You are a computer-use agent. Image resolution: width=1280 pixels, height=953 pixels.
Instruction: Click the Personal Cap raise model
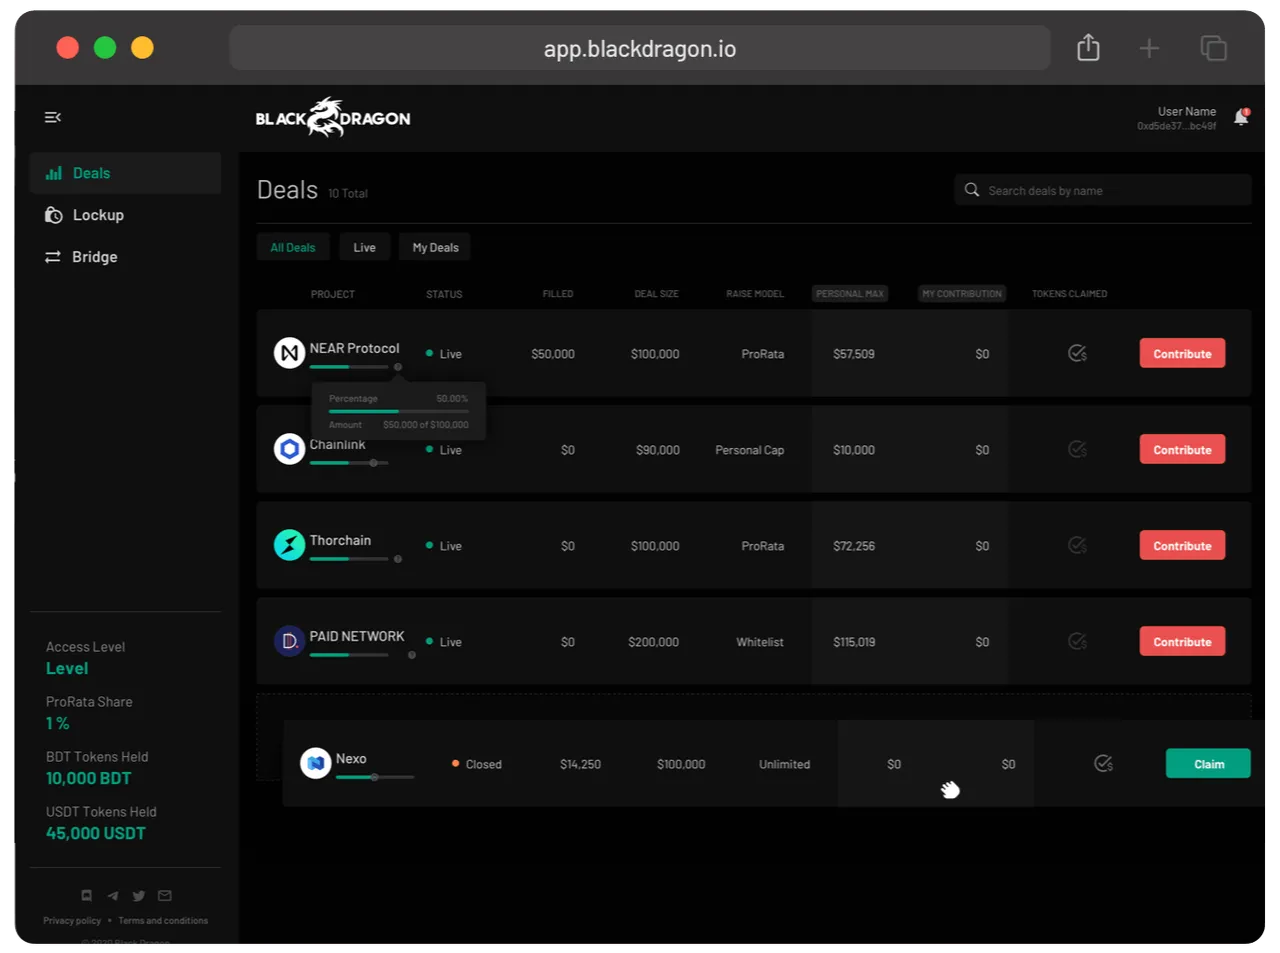pyautogui.click(x=750, y=450)
